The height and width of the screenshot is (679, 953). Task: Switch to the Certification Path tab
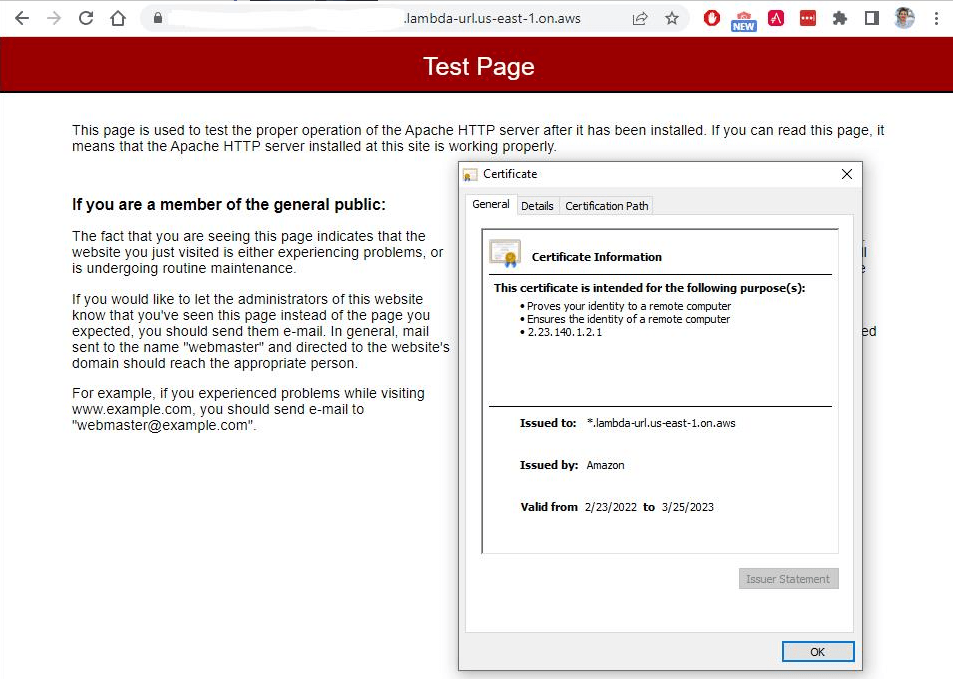[607, 206]
